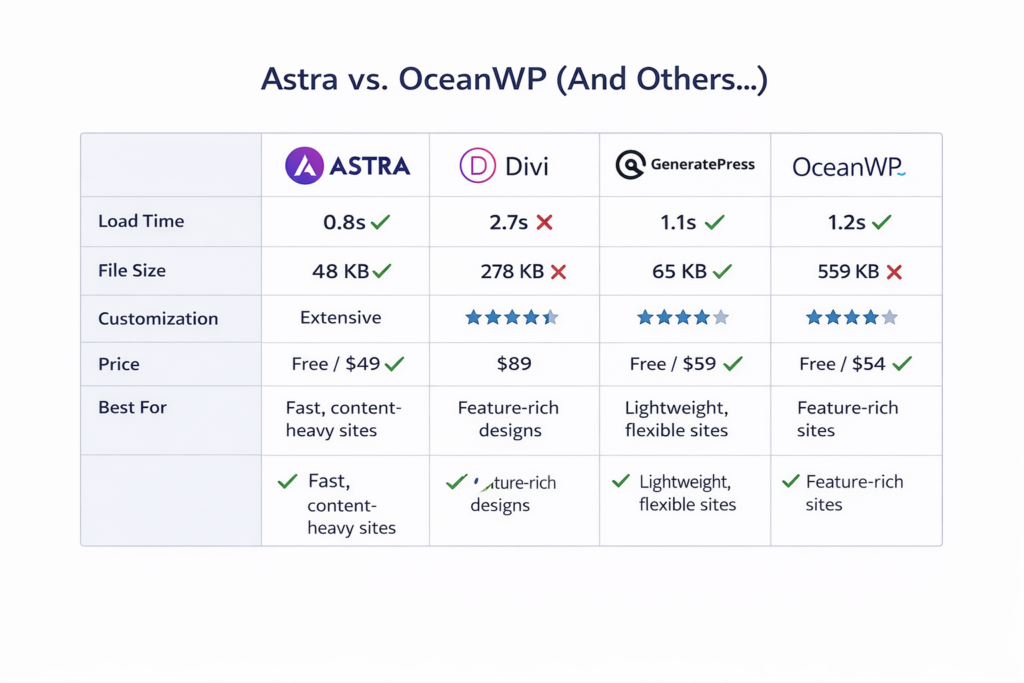Click checkmark next to bottom Lightweight, flexible sites
This screenshot has width=1024, height=683.
(621, 481)
